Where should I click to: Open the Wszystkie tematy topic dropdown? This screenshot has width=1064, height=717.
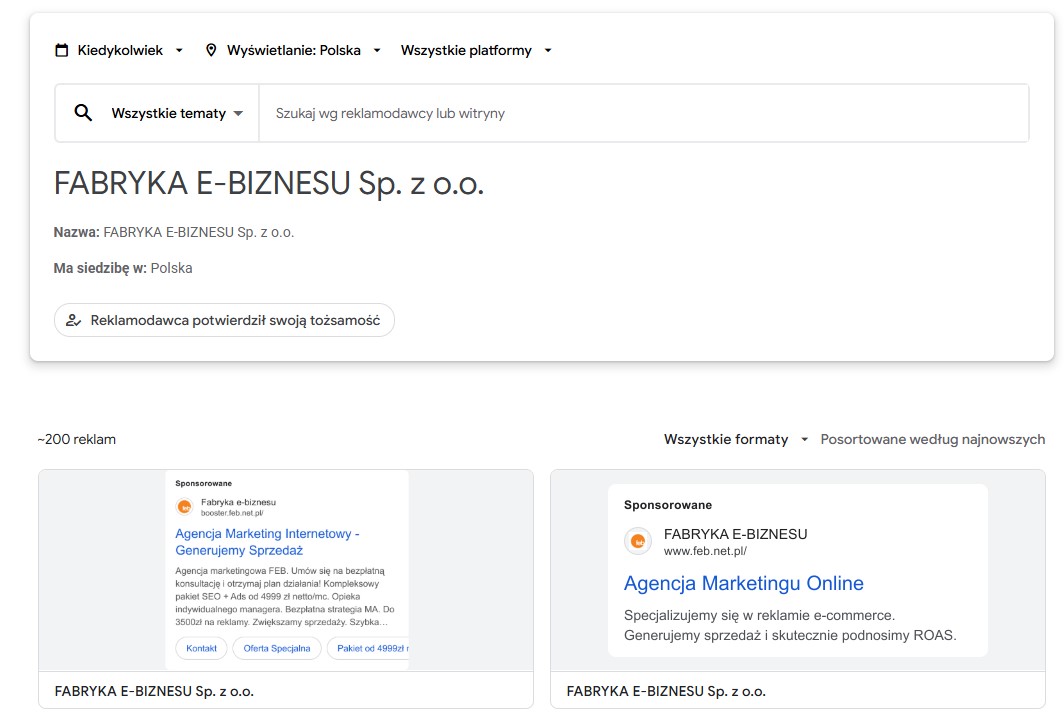pyautogui.click(x=177, y=113)
